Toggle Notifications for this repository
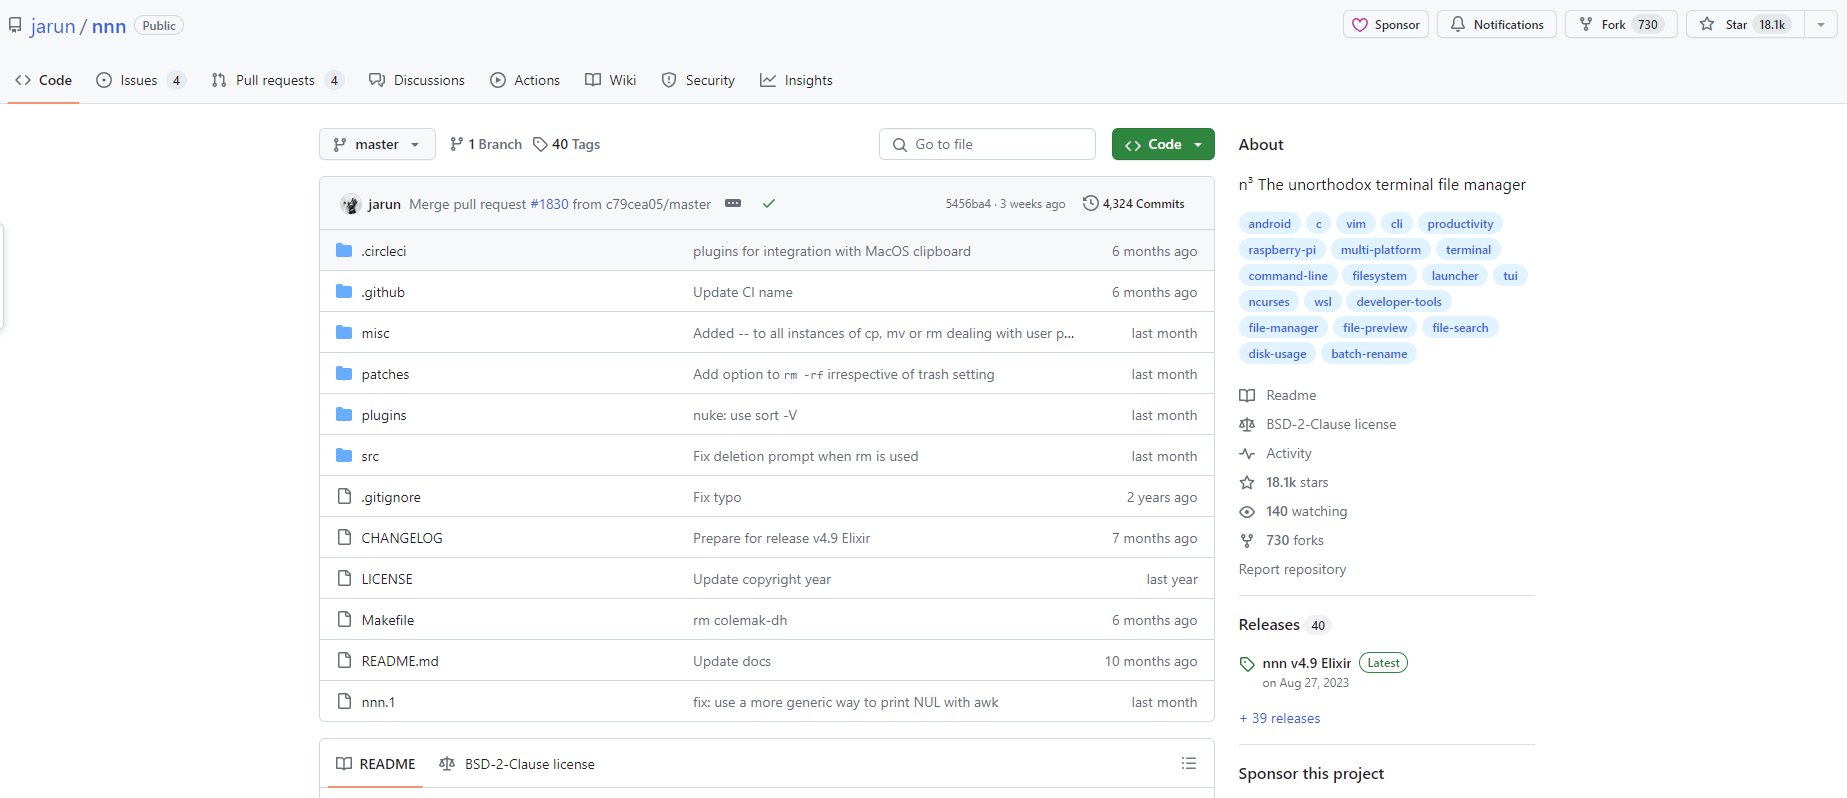Image resolution: width=1847 pixels, height=798 pixels. (x=1496, y=25)
